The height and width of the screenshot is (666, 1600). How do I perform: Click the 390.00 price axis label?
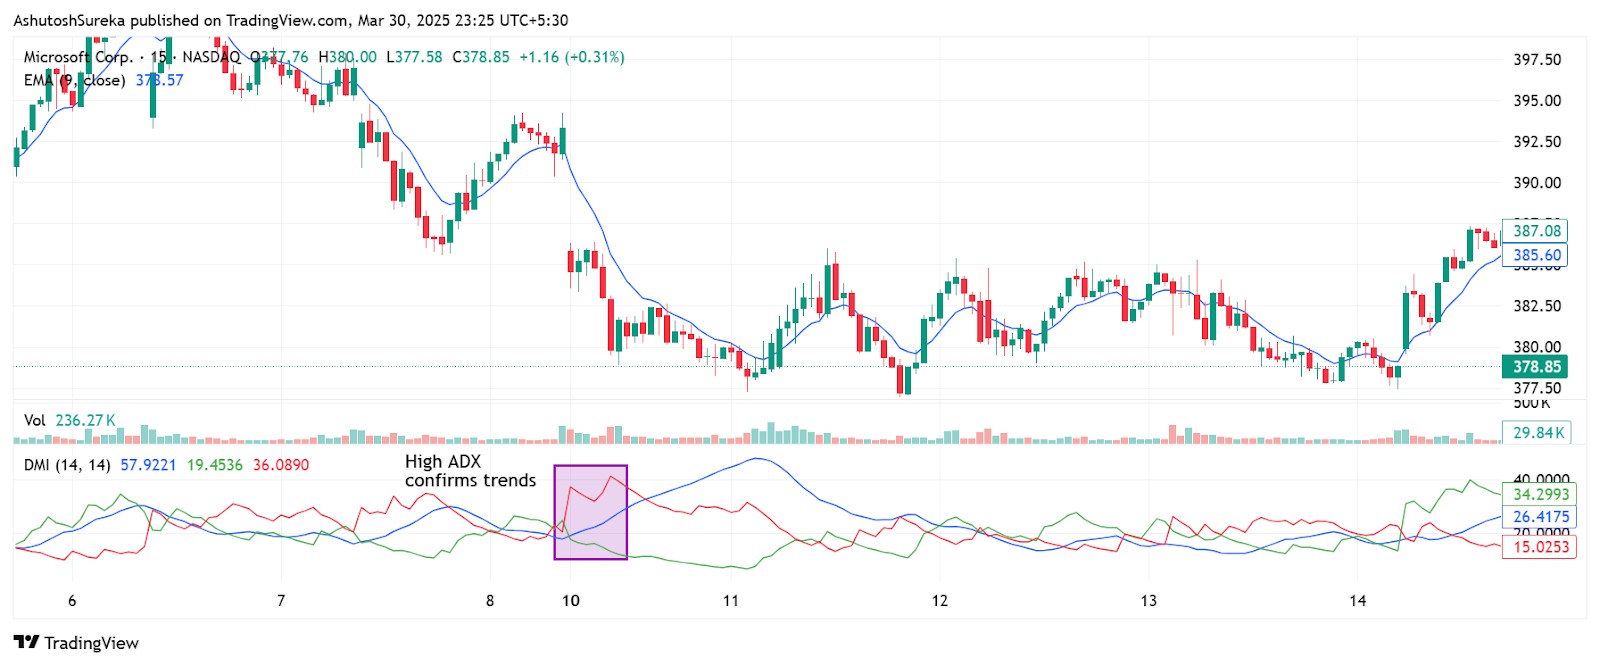(x=1537, y=183)
